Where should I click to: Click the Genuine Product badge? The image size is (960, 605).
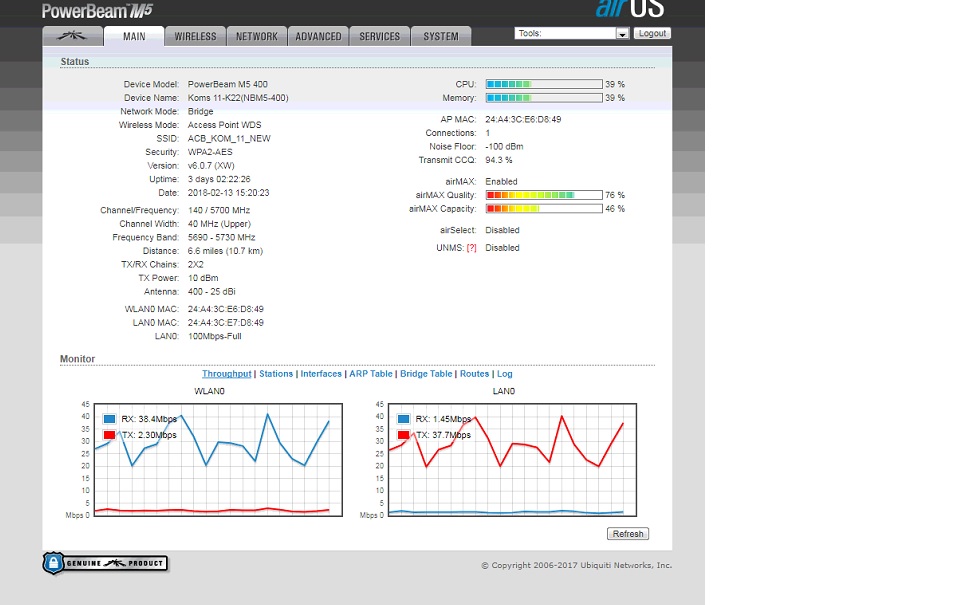[x=105, y=563]
